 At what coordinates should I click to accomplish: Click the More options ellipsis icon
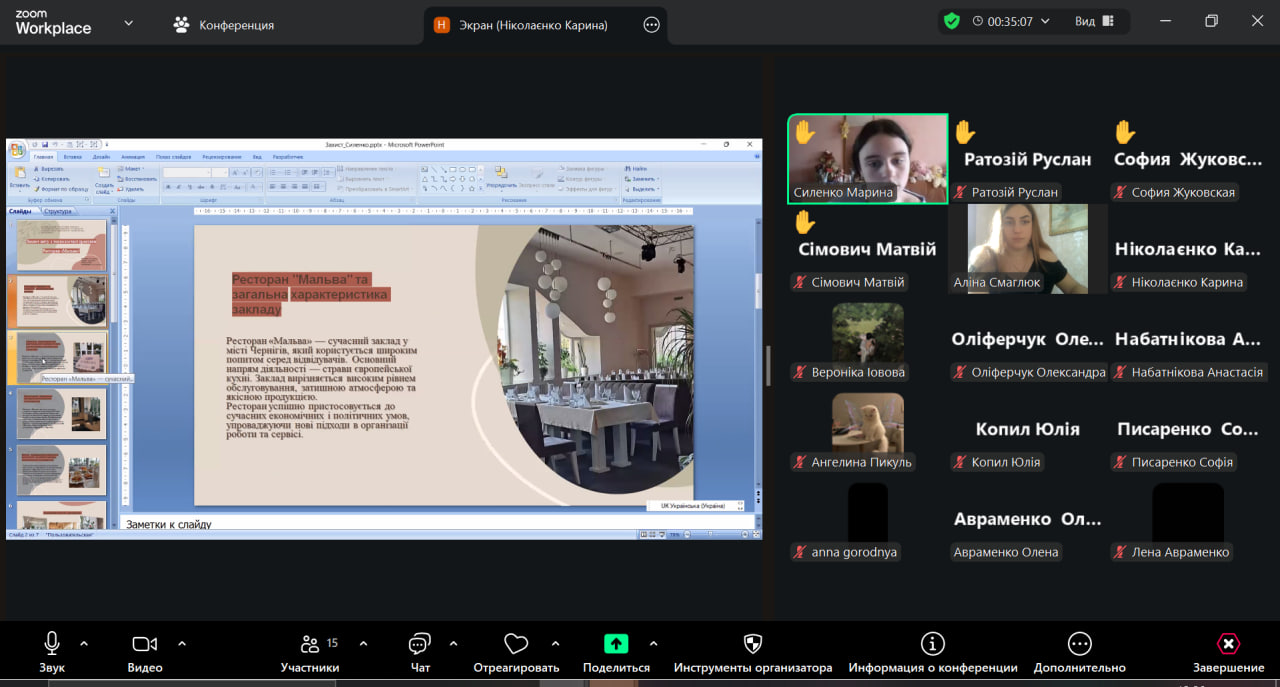tap(1079, 644)
